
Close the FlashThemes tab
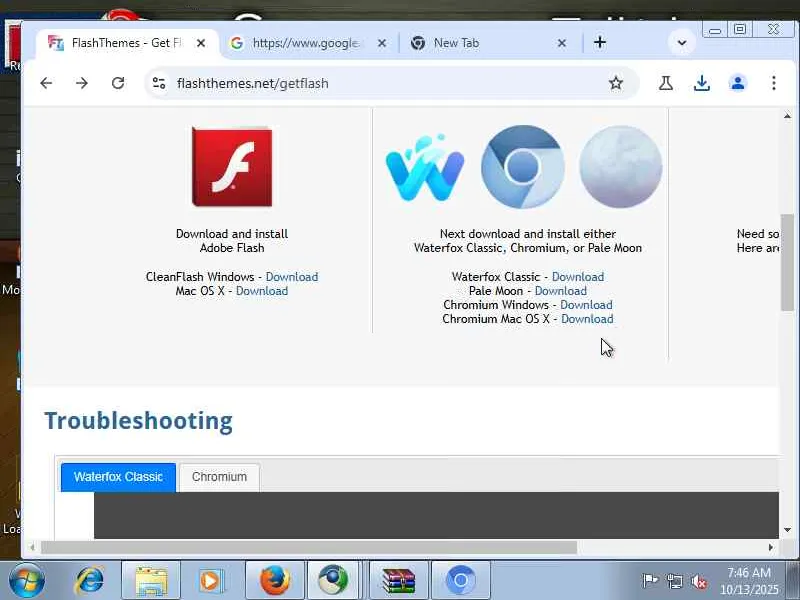point(201,43)
